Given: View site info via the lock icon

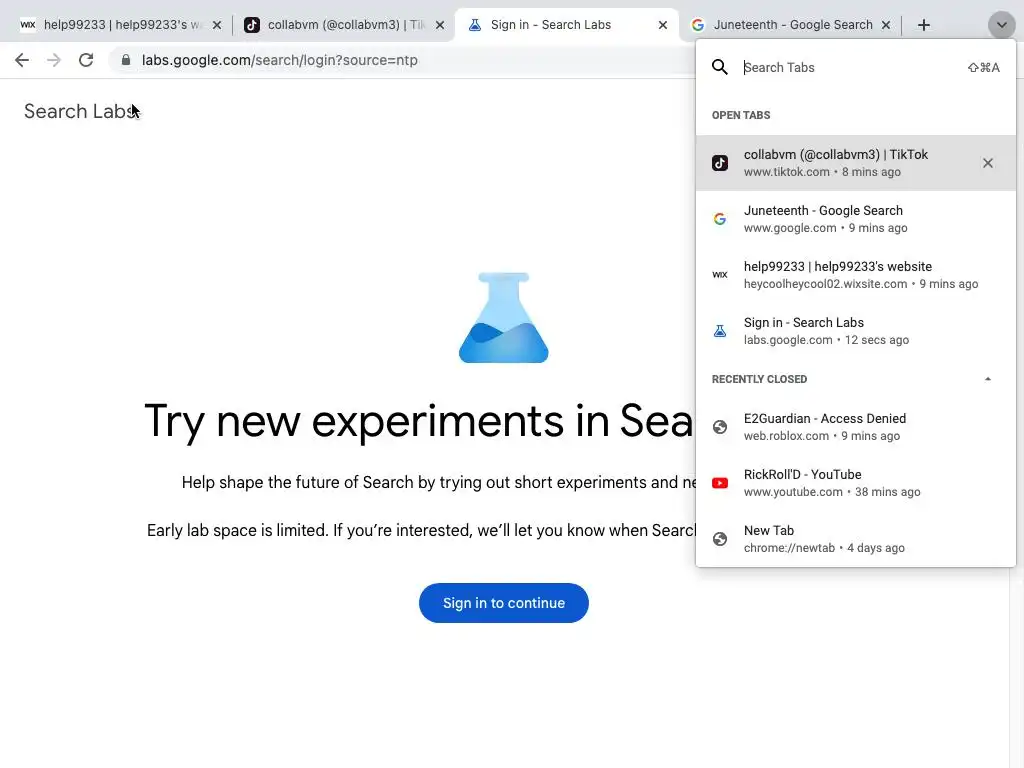Looking at the screenshot, I should (126, 60).
